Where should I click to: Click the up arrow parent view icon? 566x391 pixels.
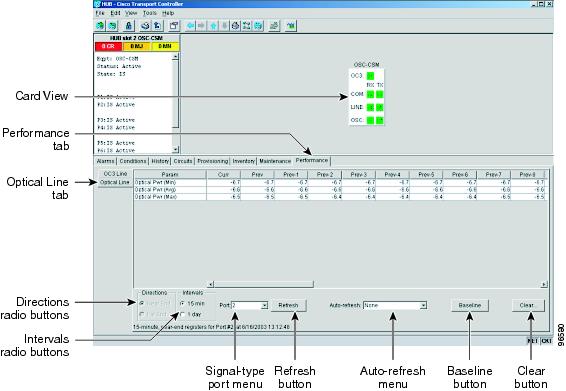tap(213, 26)
